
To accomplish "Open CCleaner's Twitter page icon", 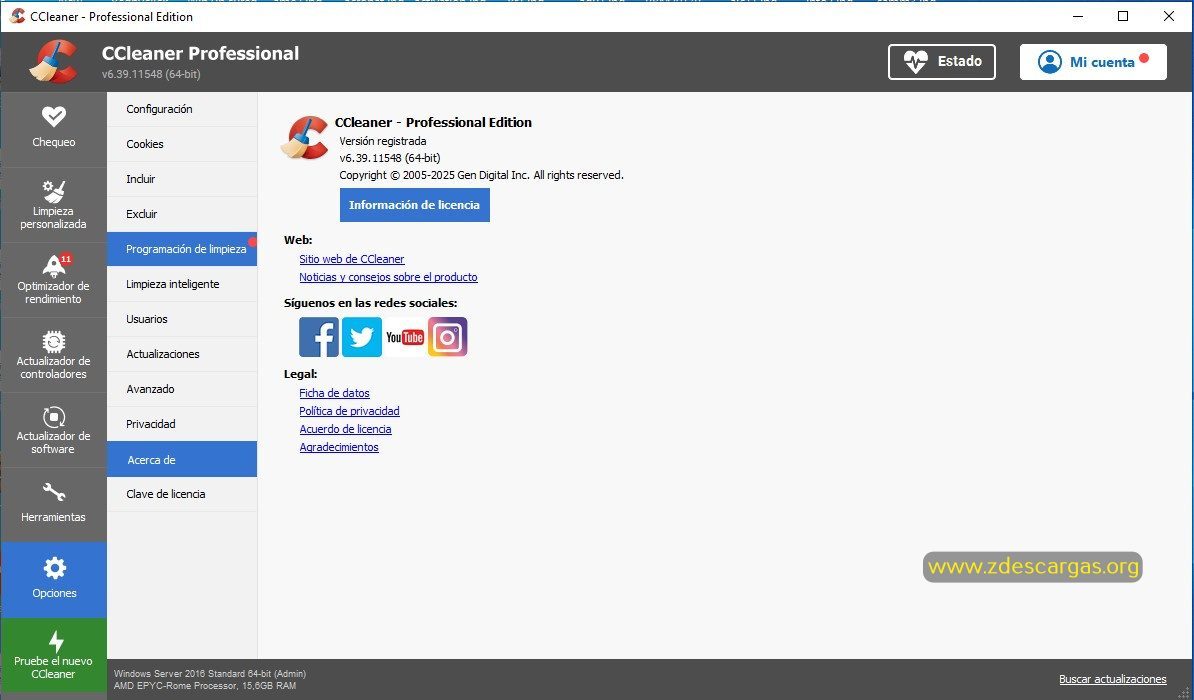I will pyautogui.click(x=362, y=337).
